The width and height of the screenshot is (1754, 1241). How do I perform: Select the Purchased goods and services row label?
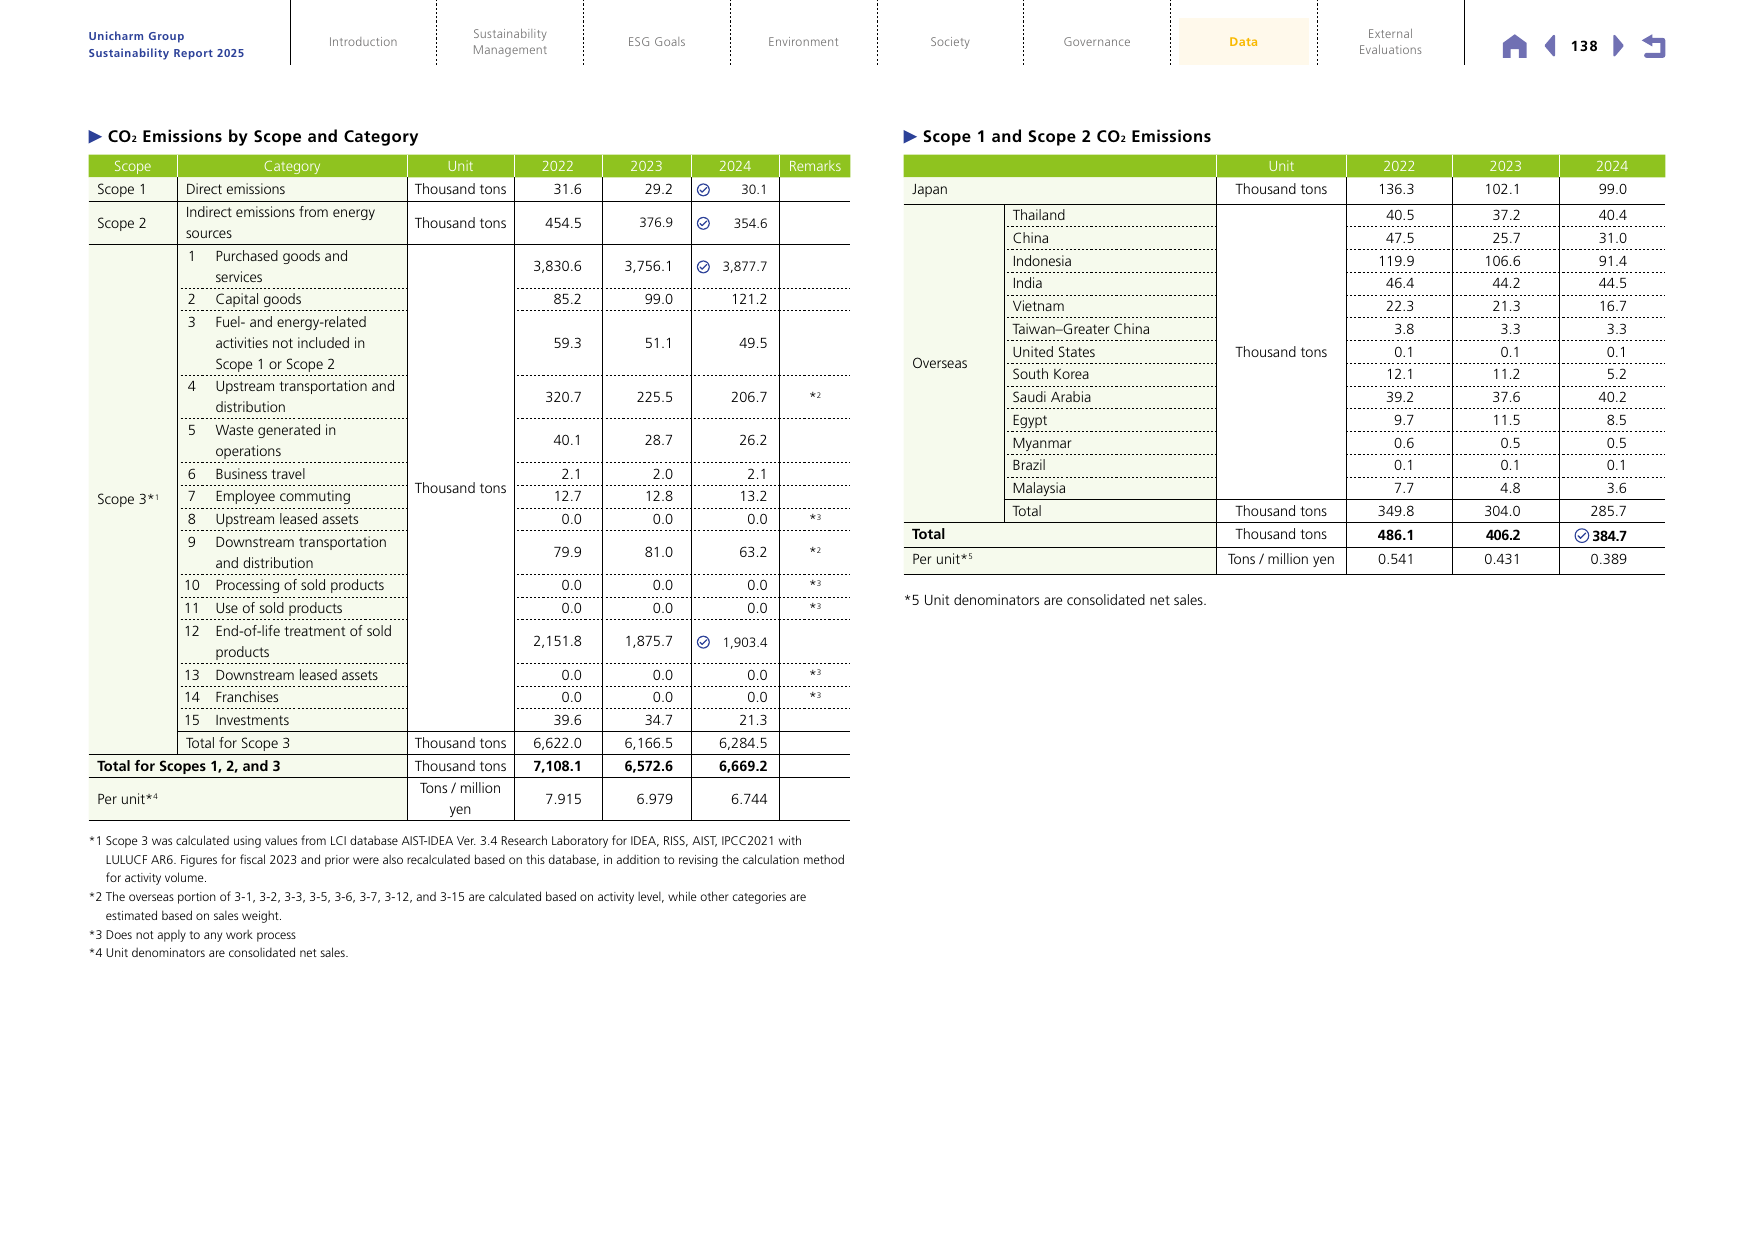pyautogui.click(x=281, y=267)
